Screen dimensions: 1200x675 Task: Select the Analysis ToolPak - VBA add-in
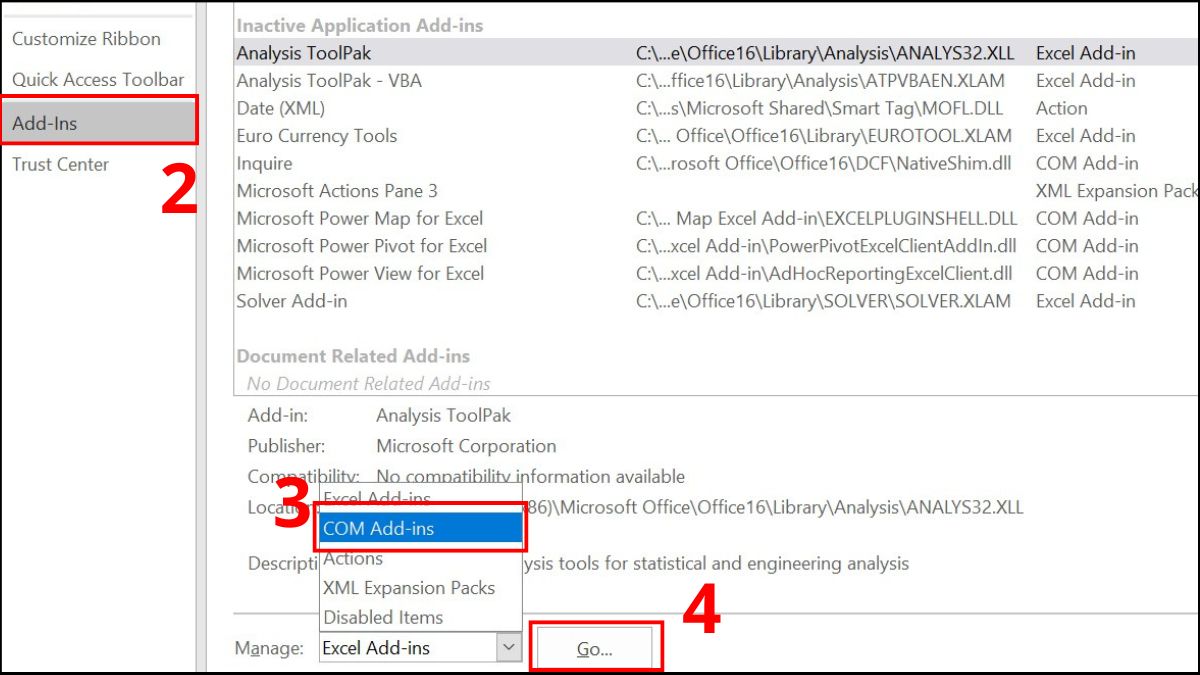click(330, 80)
